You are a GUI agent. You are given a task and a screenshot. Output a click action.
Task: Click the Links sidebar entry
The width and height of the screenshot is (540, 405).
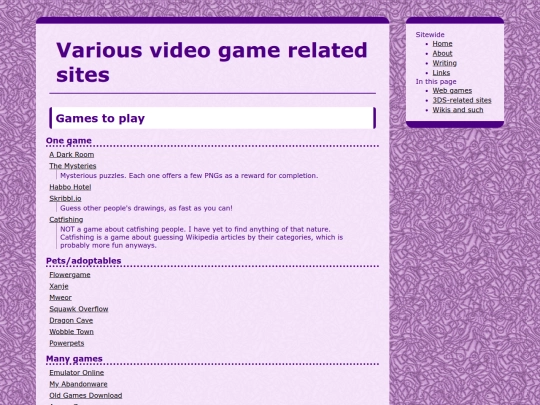(441, 73)
